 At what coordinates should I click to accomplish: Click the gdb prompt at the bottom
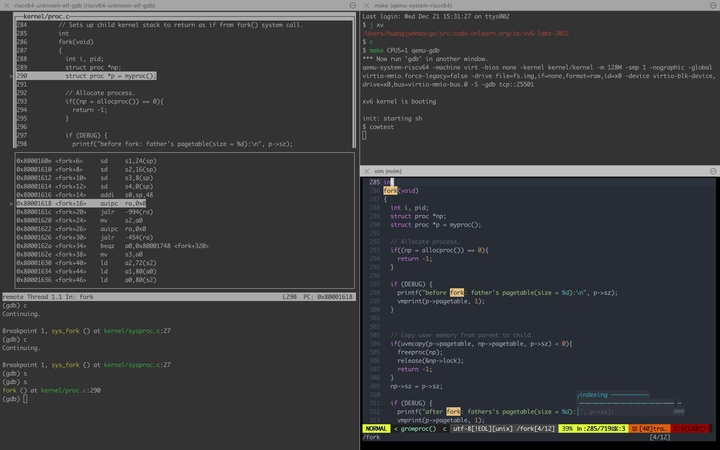click(x=12, y=399)
